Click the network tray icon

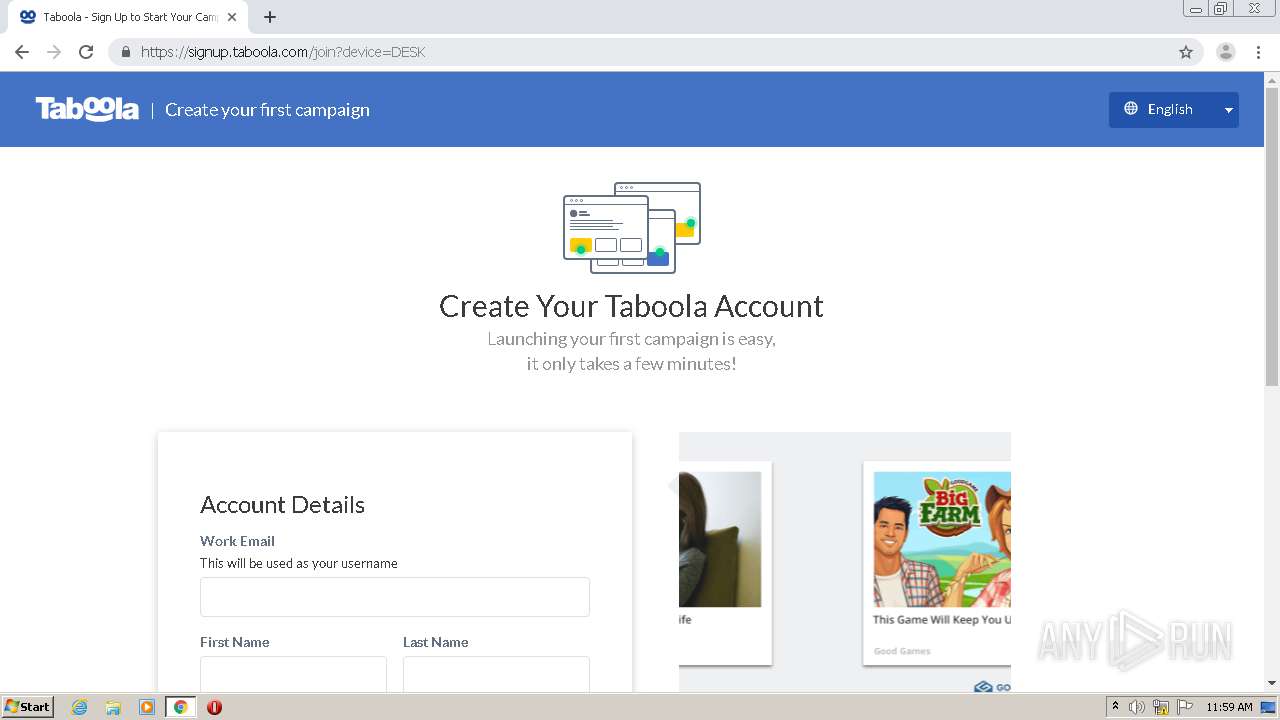click(1161, 707)
